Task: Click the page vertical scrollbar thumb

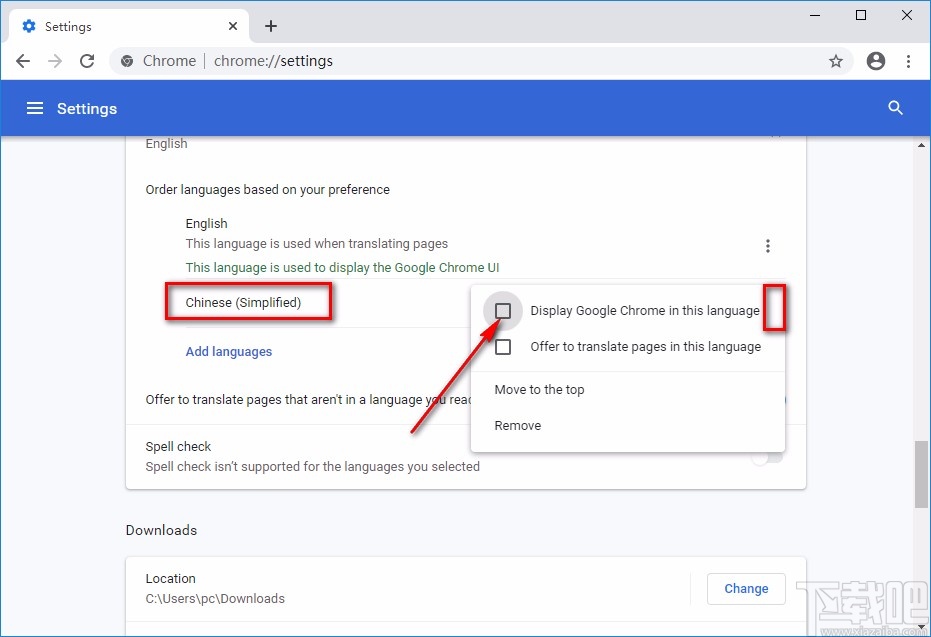Action: coord(921,474)
